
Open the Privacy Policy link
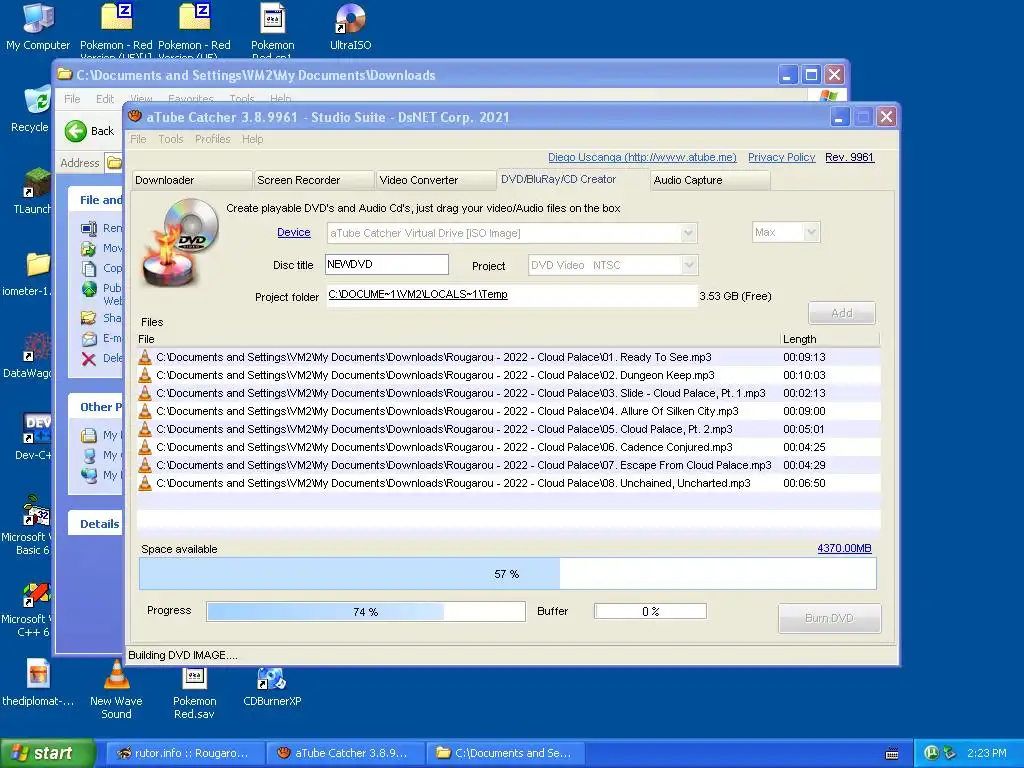point(781,157)
